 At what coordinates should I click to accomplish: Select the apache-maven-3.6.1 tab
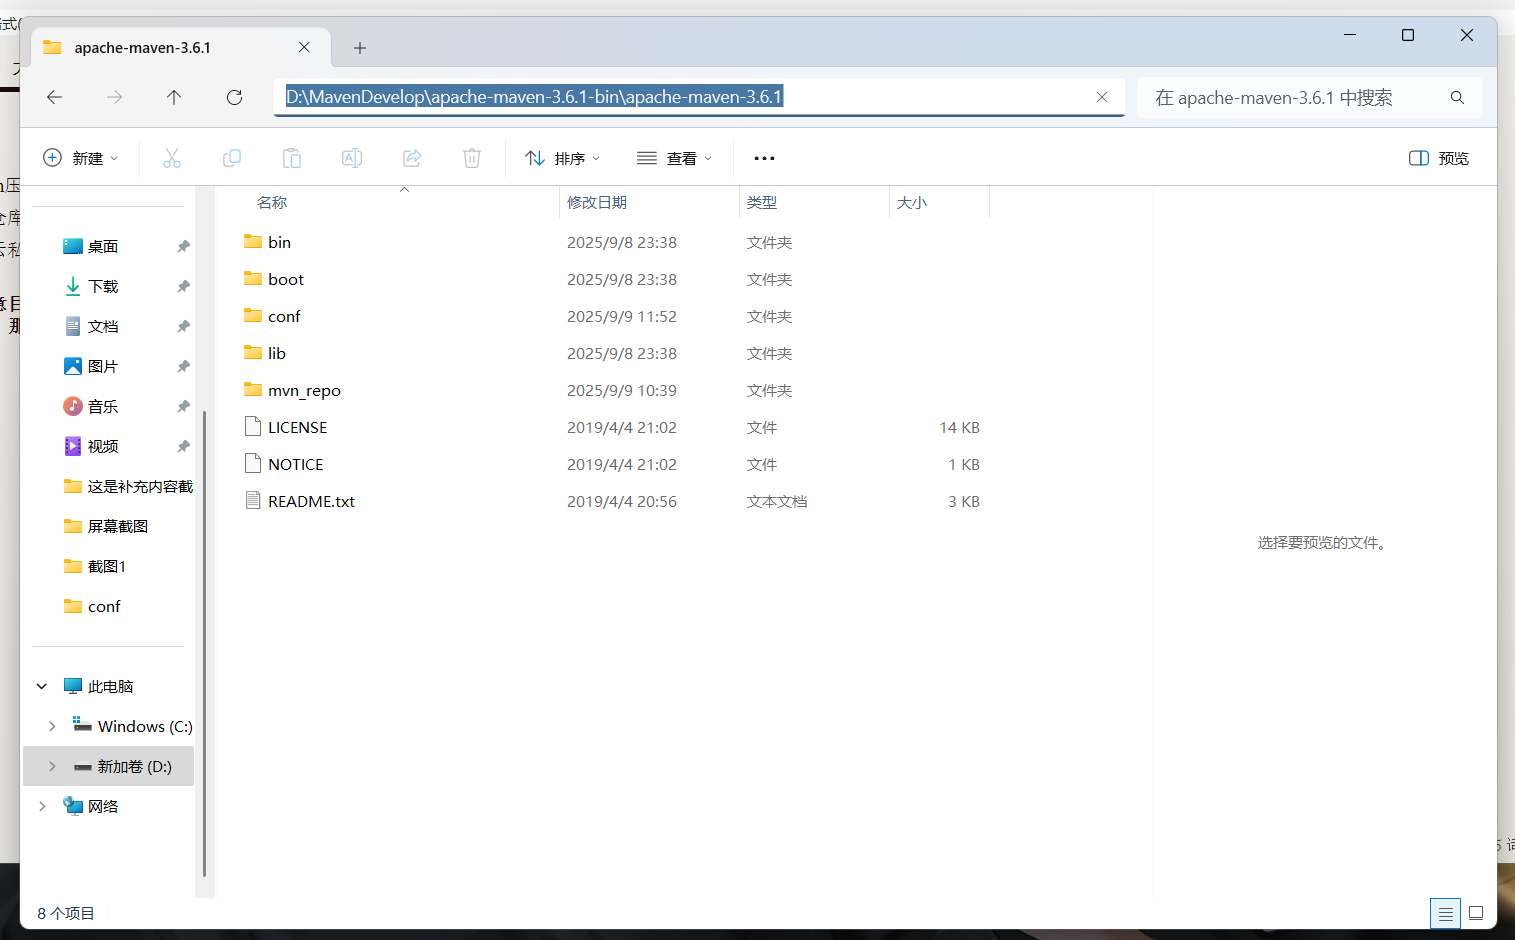tap(180, 47)
